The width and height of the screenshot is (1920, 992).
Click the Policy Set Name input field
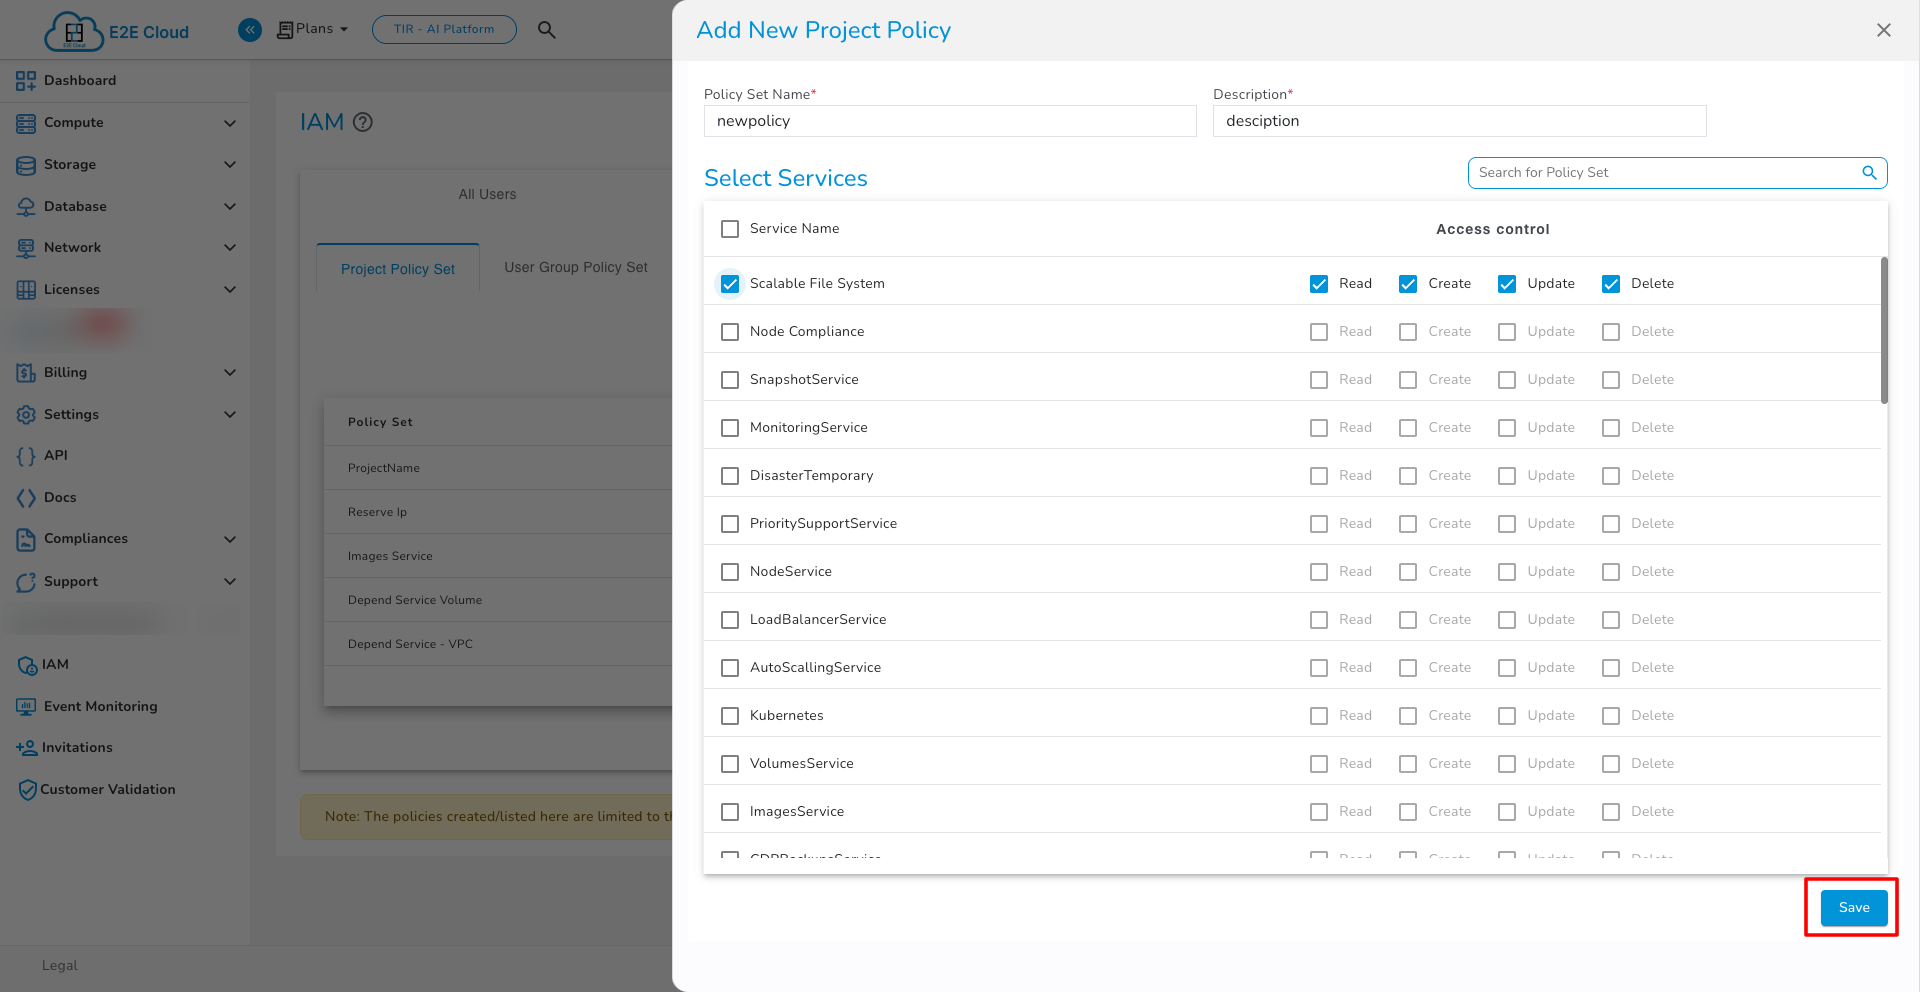(x=949, y=121)
